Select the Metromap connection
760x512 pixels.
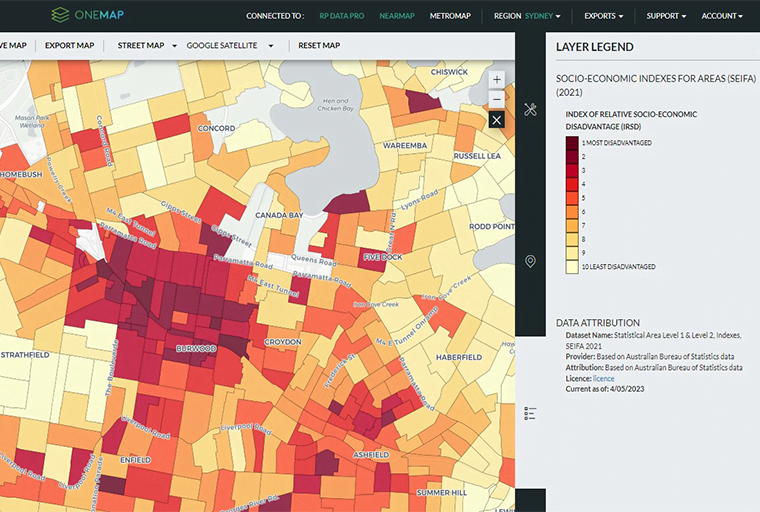coord(449,16)
